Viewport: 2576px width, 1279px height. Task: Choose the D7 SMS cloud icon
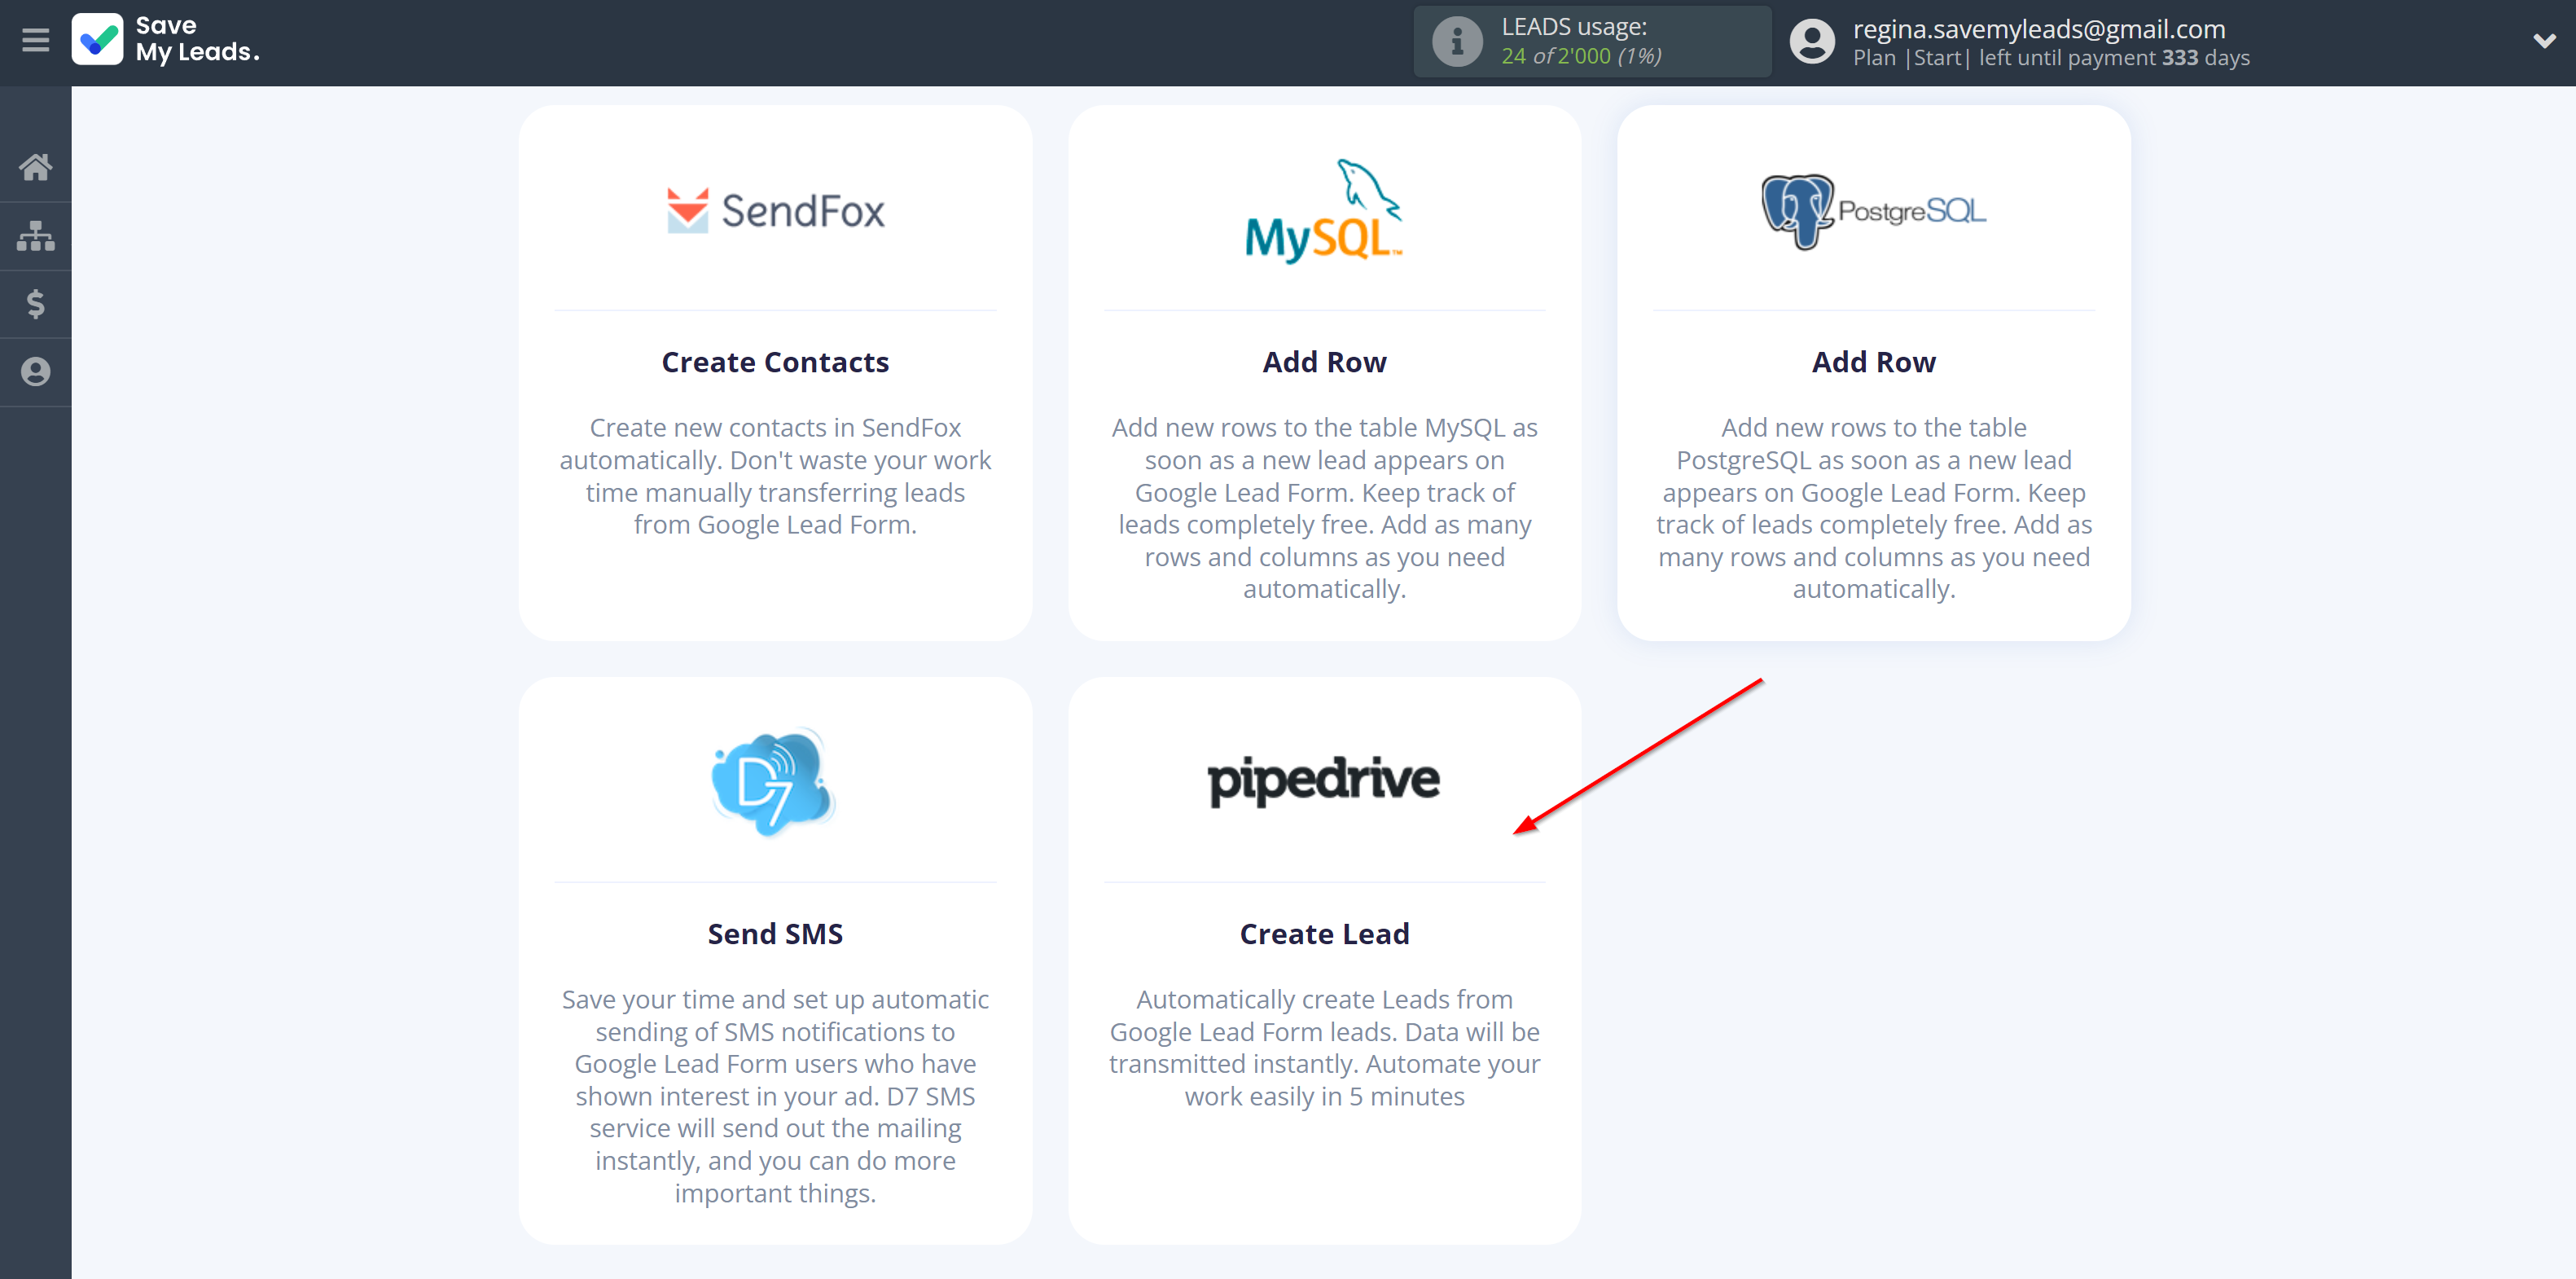pos(773,782)
